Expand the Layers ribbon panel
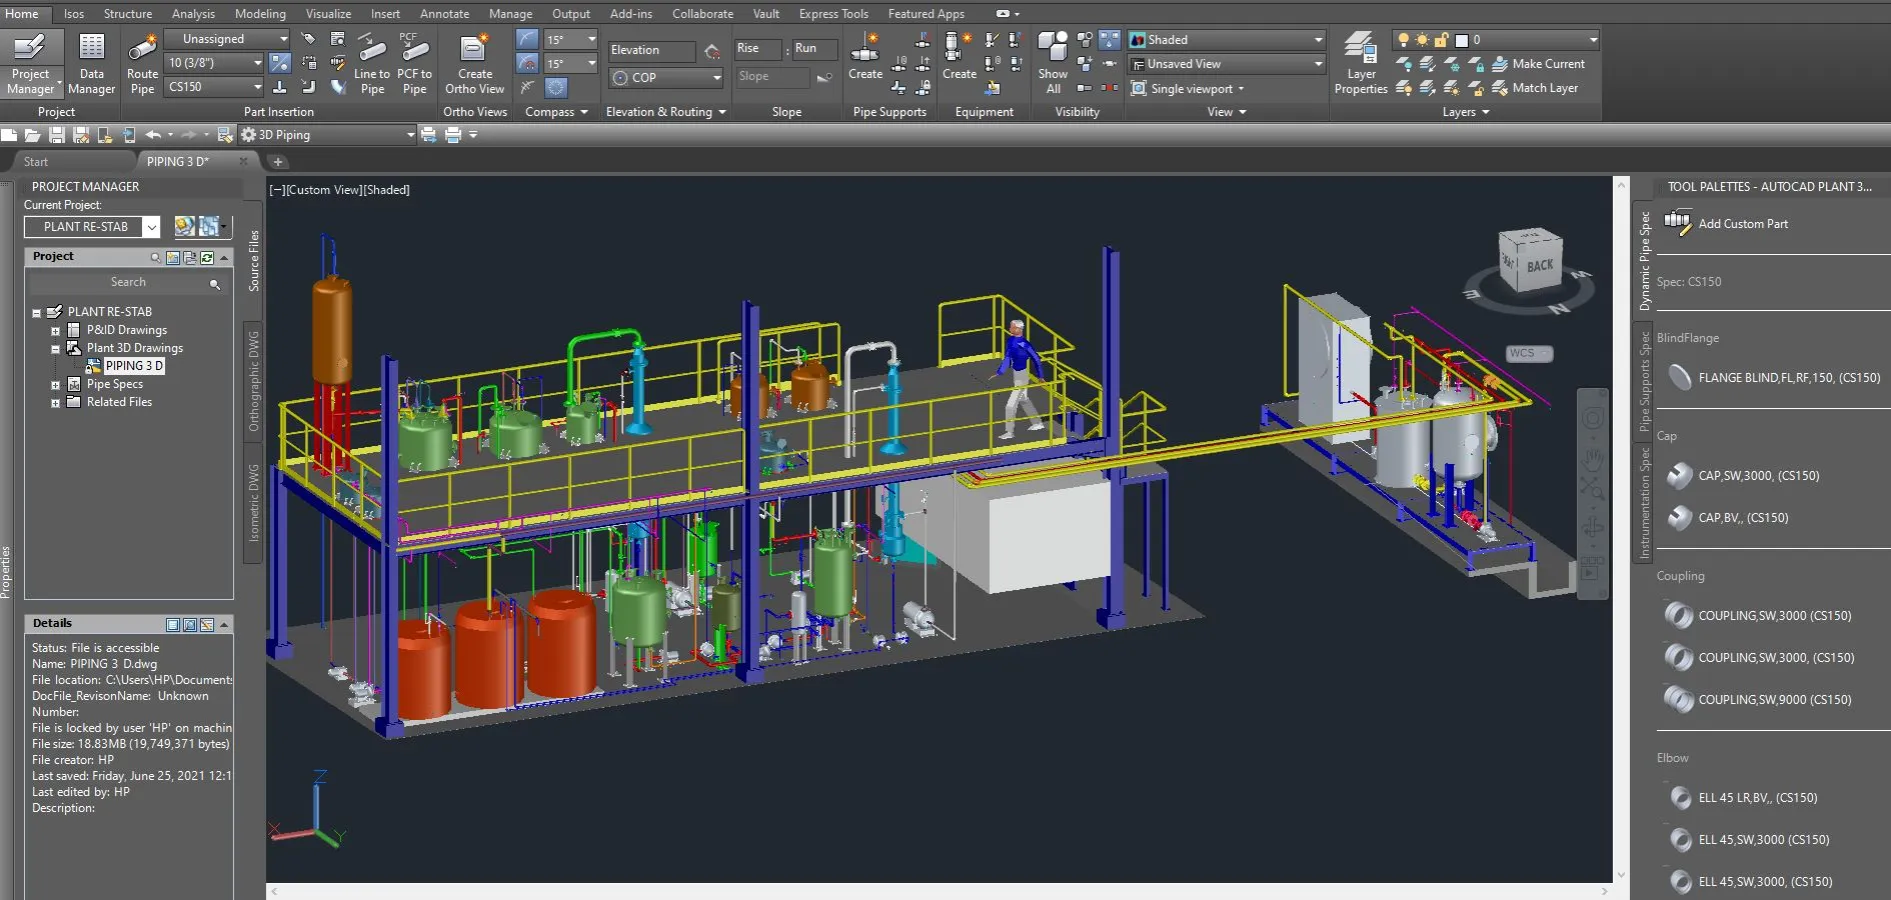Viewport: 1891px width, 900px height. tap(1465, 112)
